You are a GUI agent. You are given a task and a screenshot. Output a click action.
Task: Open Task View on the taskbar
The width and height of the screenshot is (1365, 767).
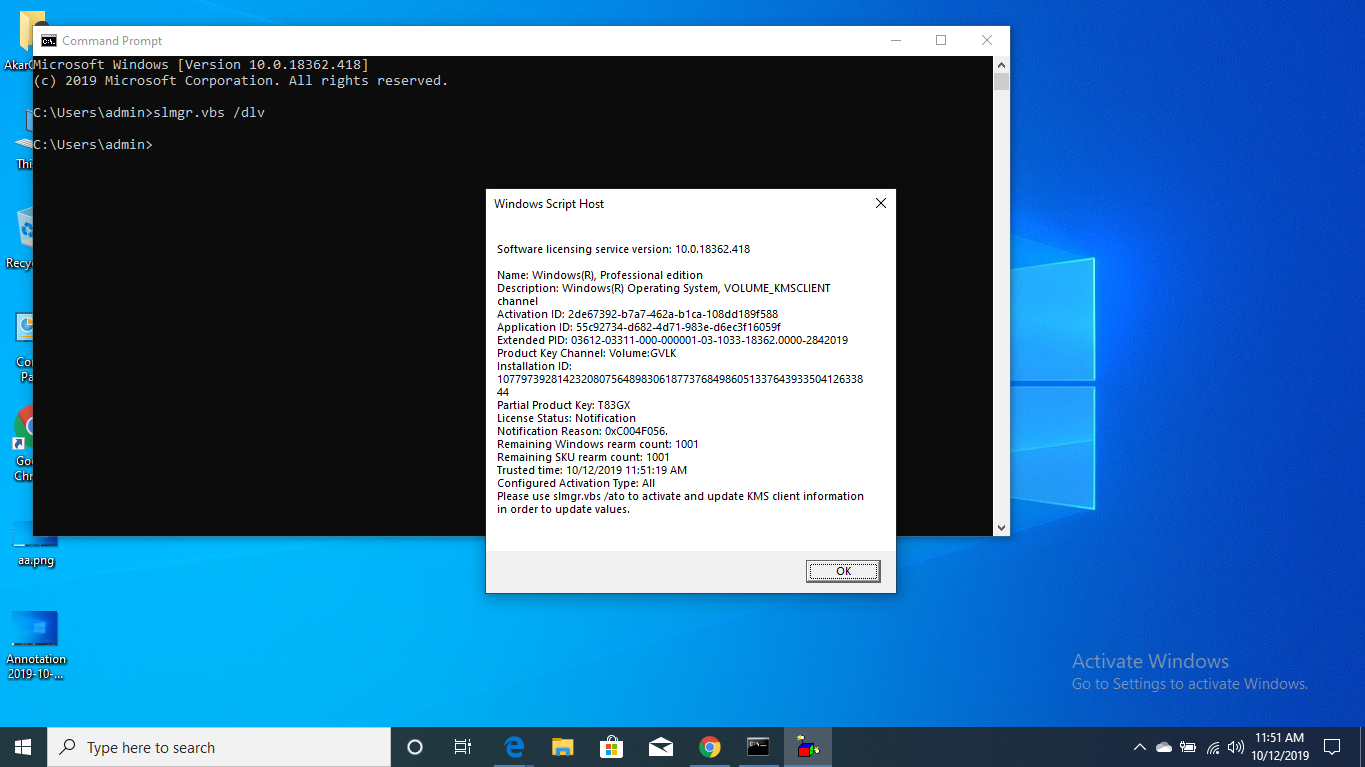pos(462,747)
